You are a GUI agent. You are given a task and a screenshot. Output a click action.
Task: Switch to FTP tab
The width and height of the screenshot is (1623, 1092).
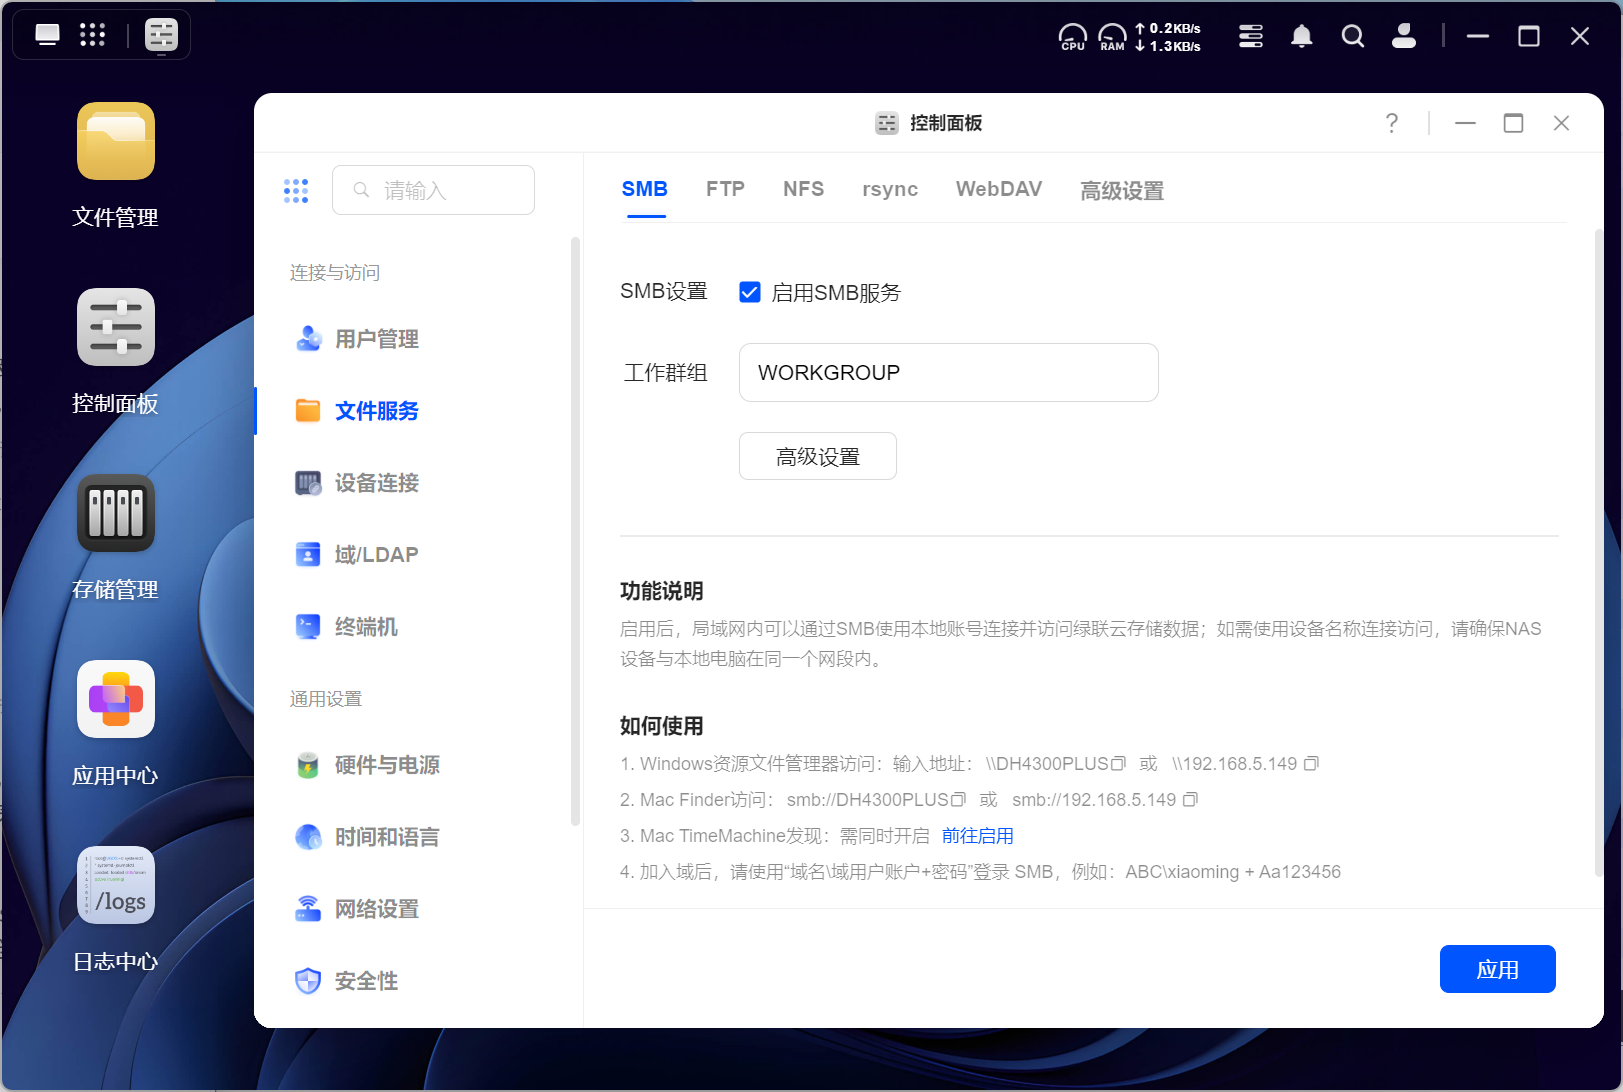725,189
